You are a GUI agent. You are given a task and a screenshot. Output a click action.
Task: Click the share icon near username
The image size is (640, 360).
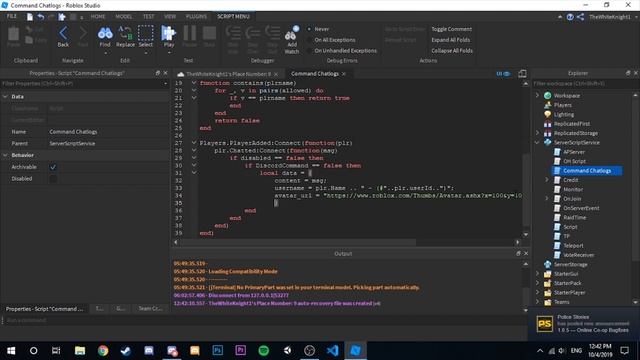coord(580,17)
